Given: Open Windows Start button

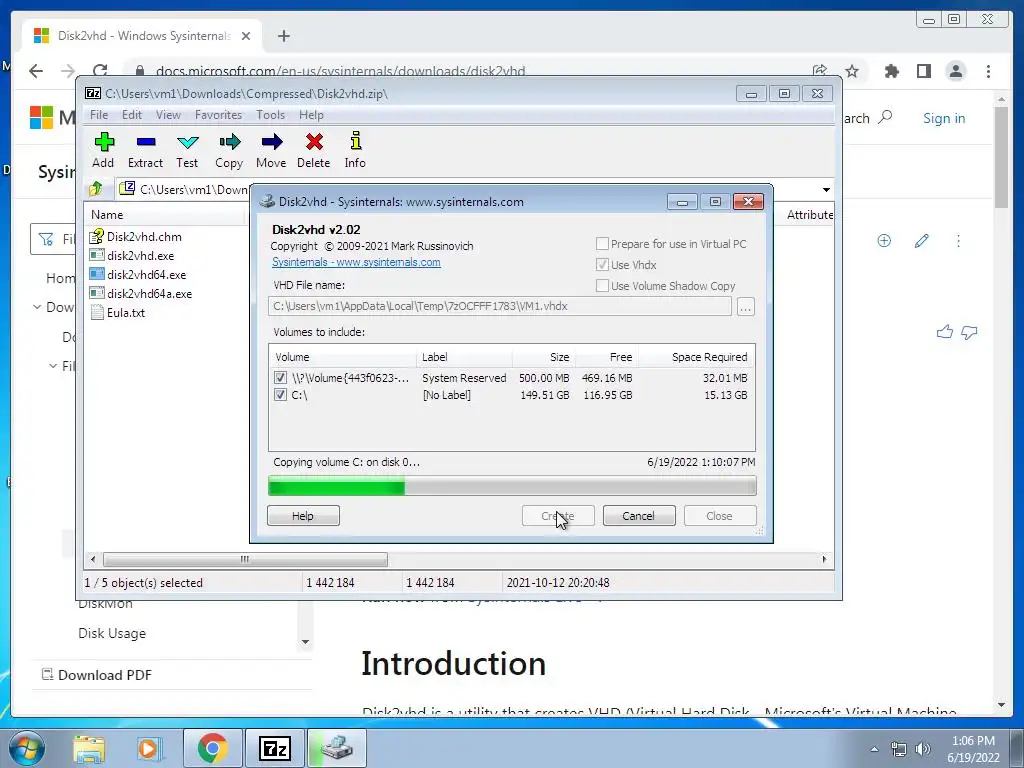Looking at the screenshot, I should pos(26,748).
